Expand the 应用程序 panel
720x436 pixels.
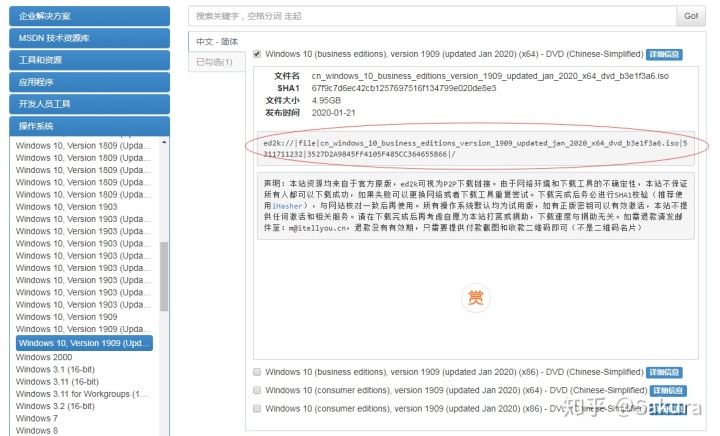(90, 82)
